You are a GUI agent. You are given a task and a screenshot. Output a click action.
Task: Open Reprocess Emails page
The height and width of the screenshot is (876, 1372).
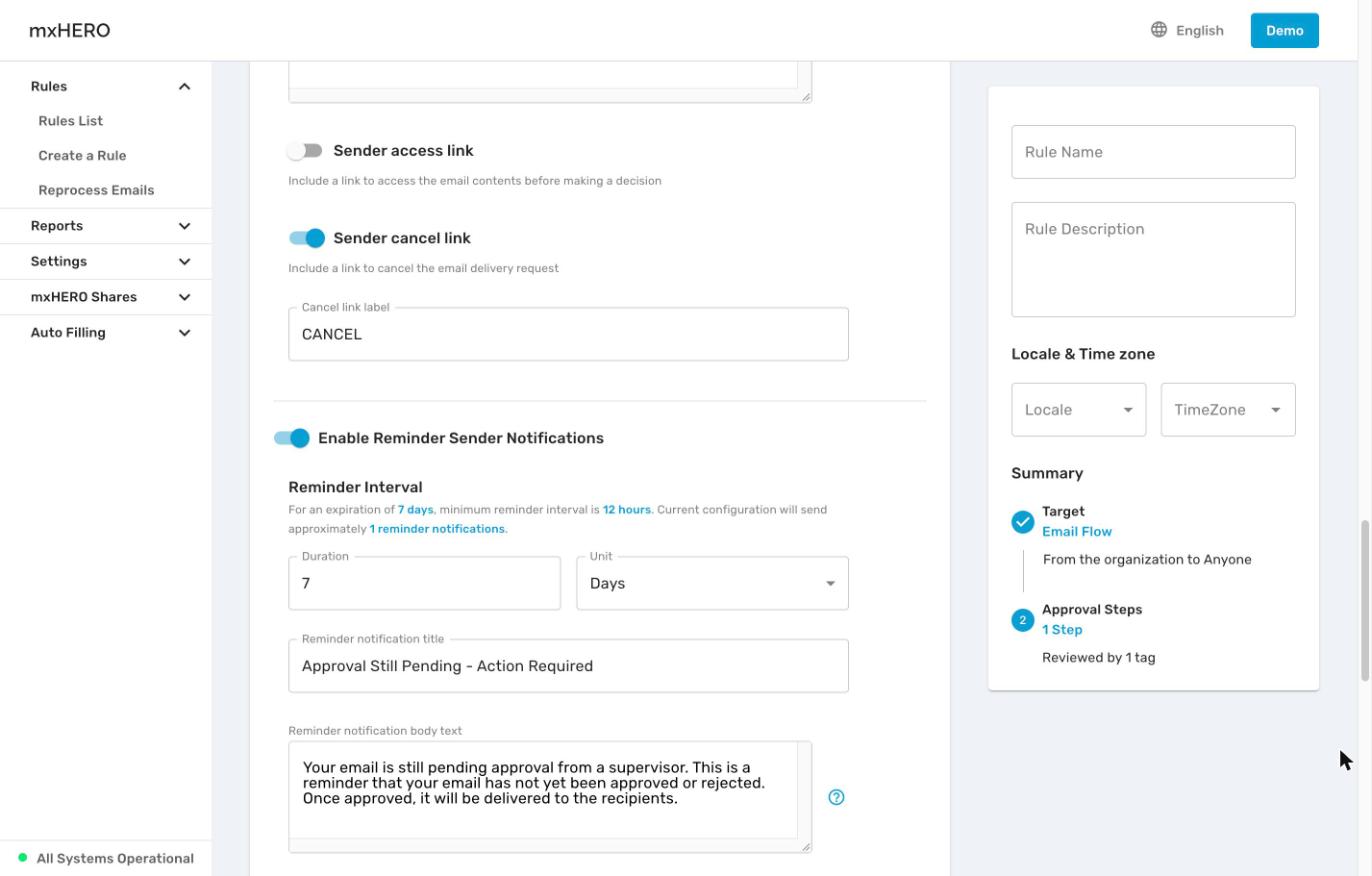(96, 190)
